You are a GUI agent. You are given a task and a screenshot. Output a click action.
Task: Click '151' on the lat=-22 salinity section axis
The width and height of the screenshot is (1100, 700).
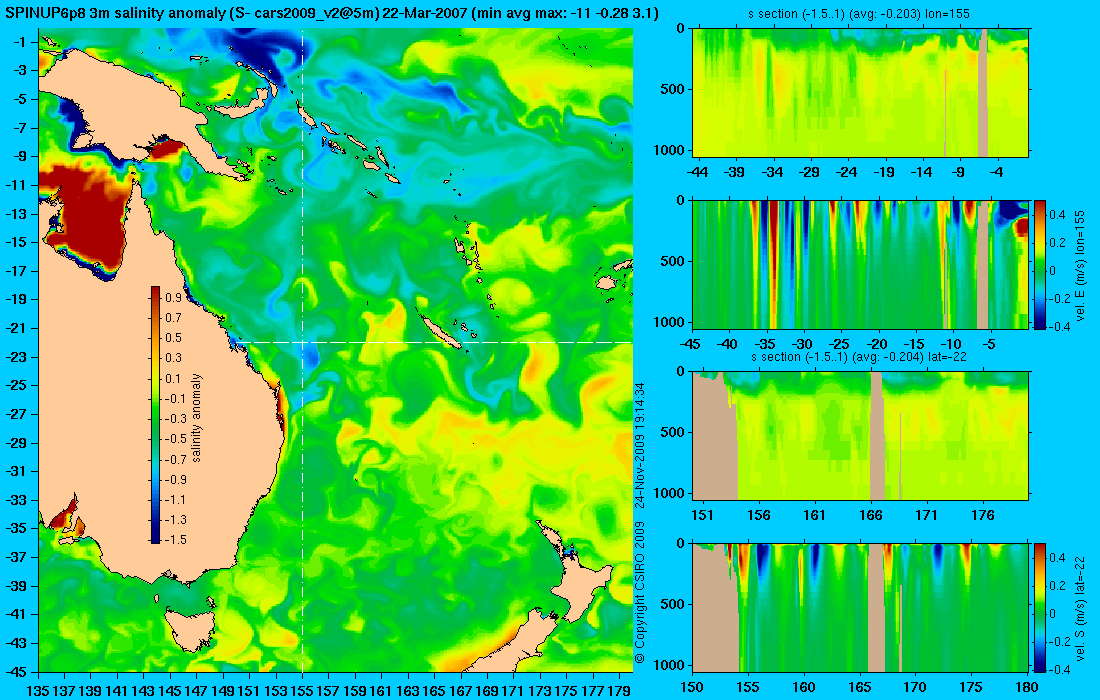(702, 515)
